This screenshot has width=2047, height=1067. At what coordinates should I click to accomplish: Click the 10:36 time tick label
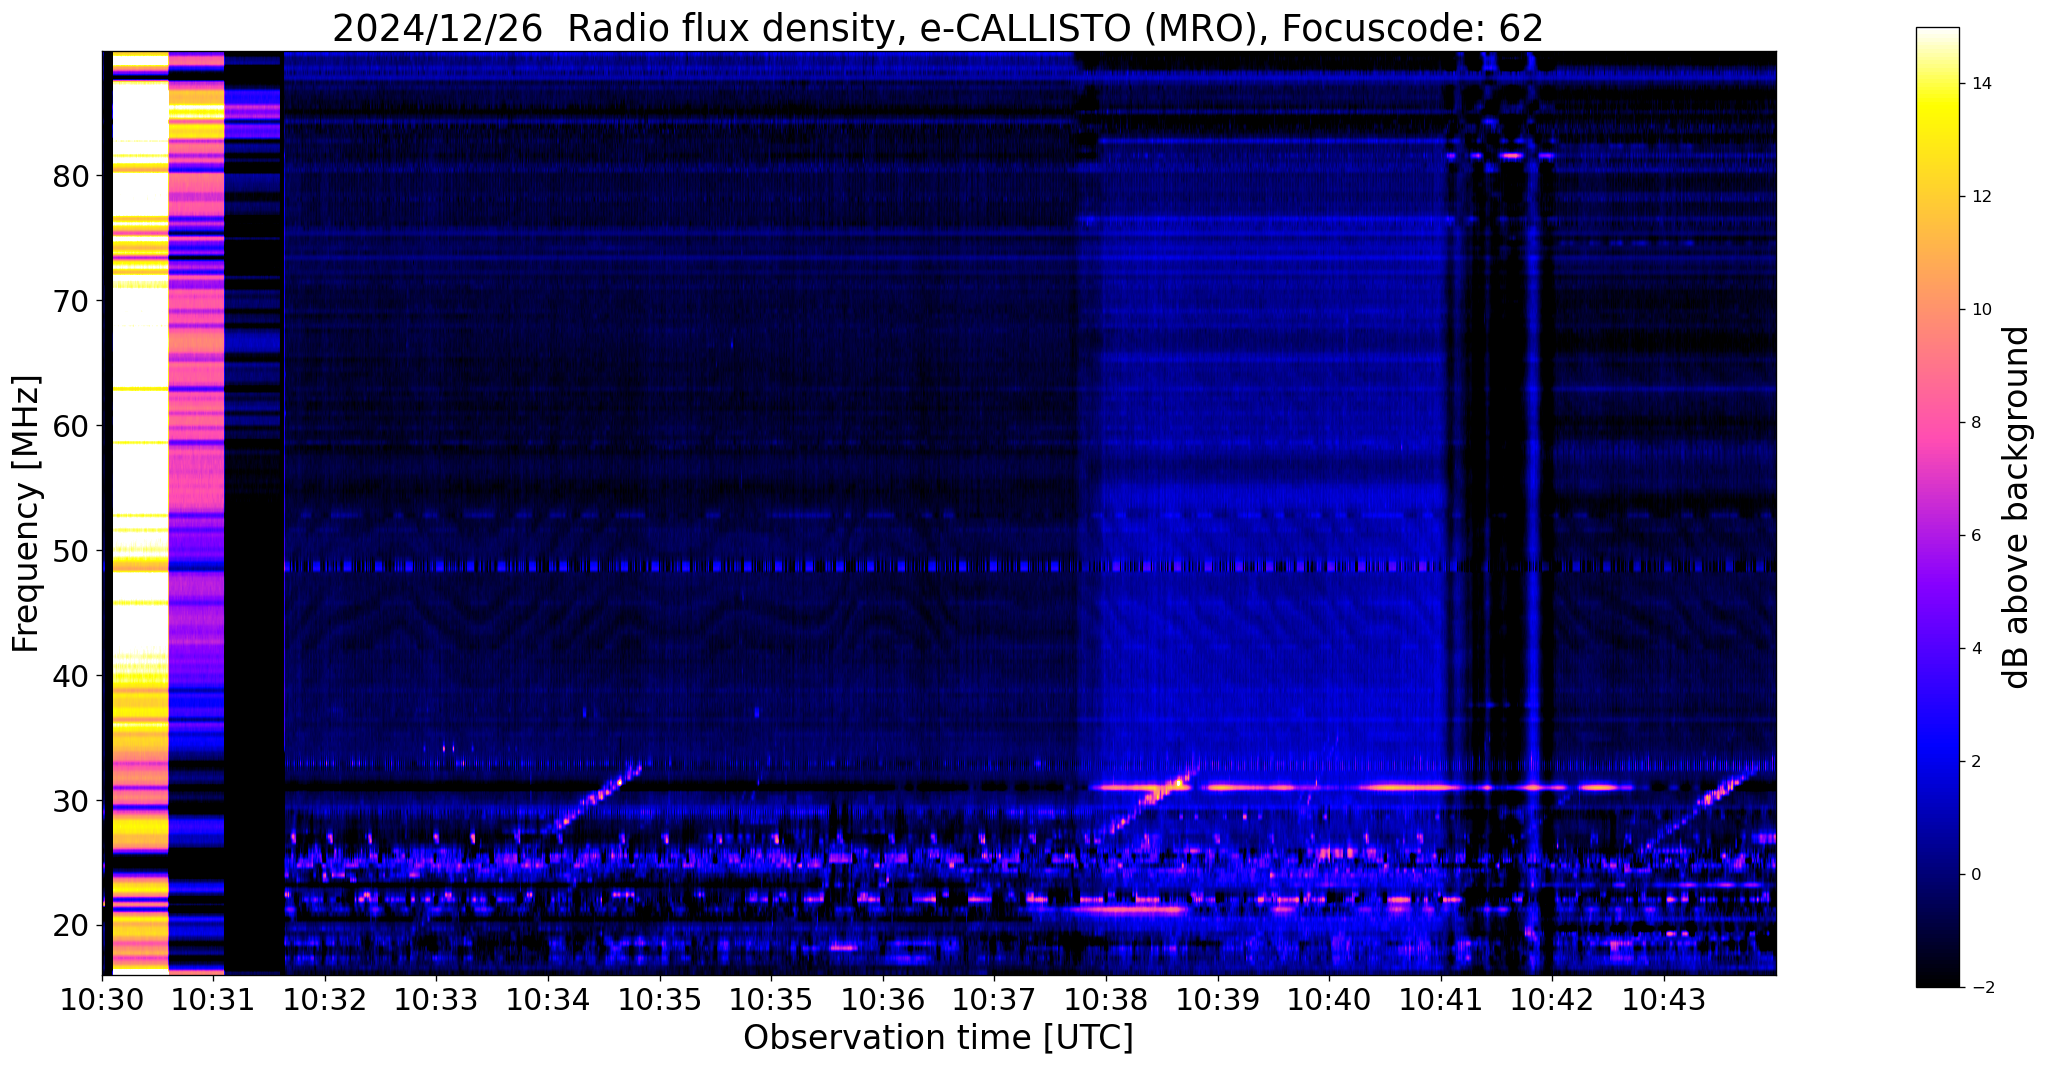coord(883,1000)
